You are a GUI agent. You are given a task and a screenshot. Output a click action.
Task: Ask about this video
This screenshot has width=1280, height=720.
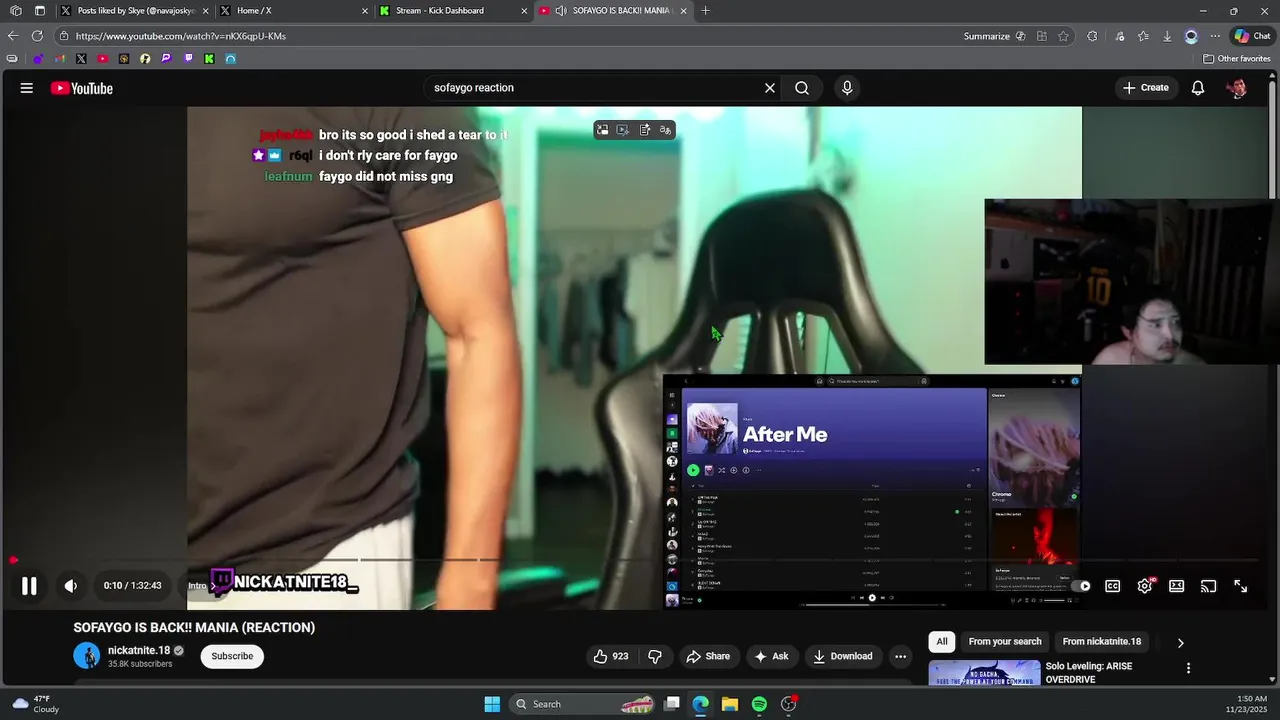[771, 656]
